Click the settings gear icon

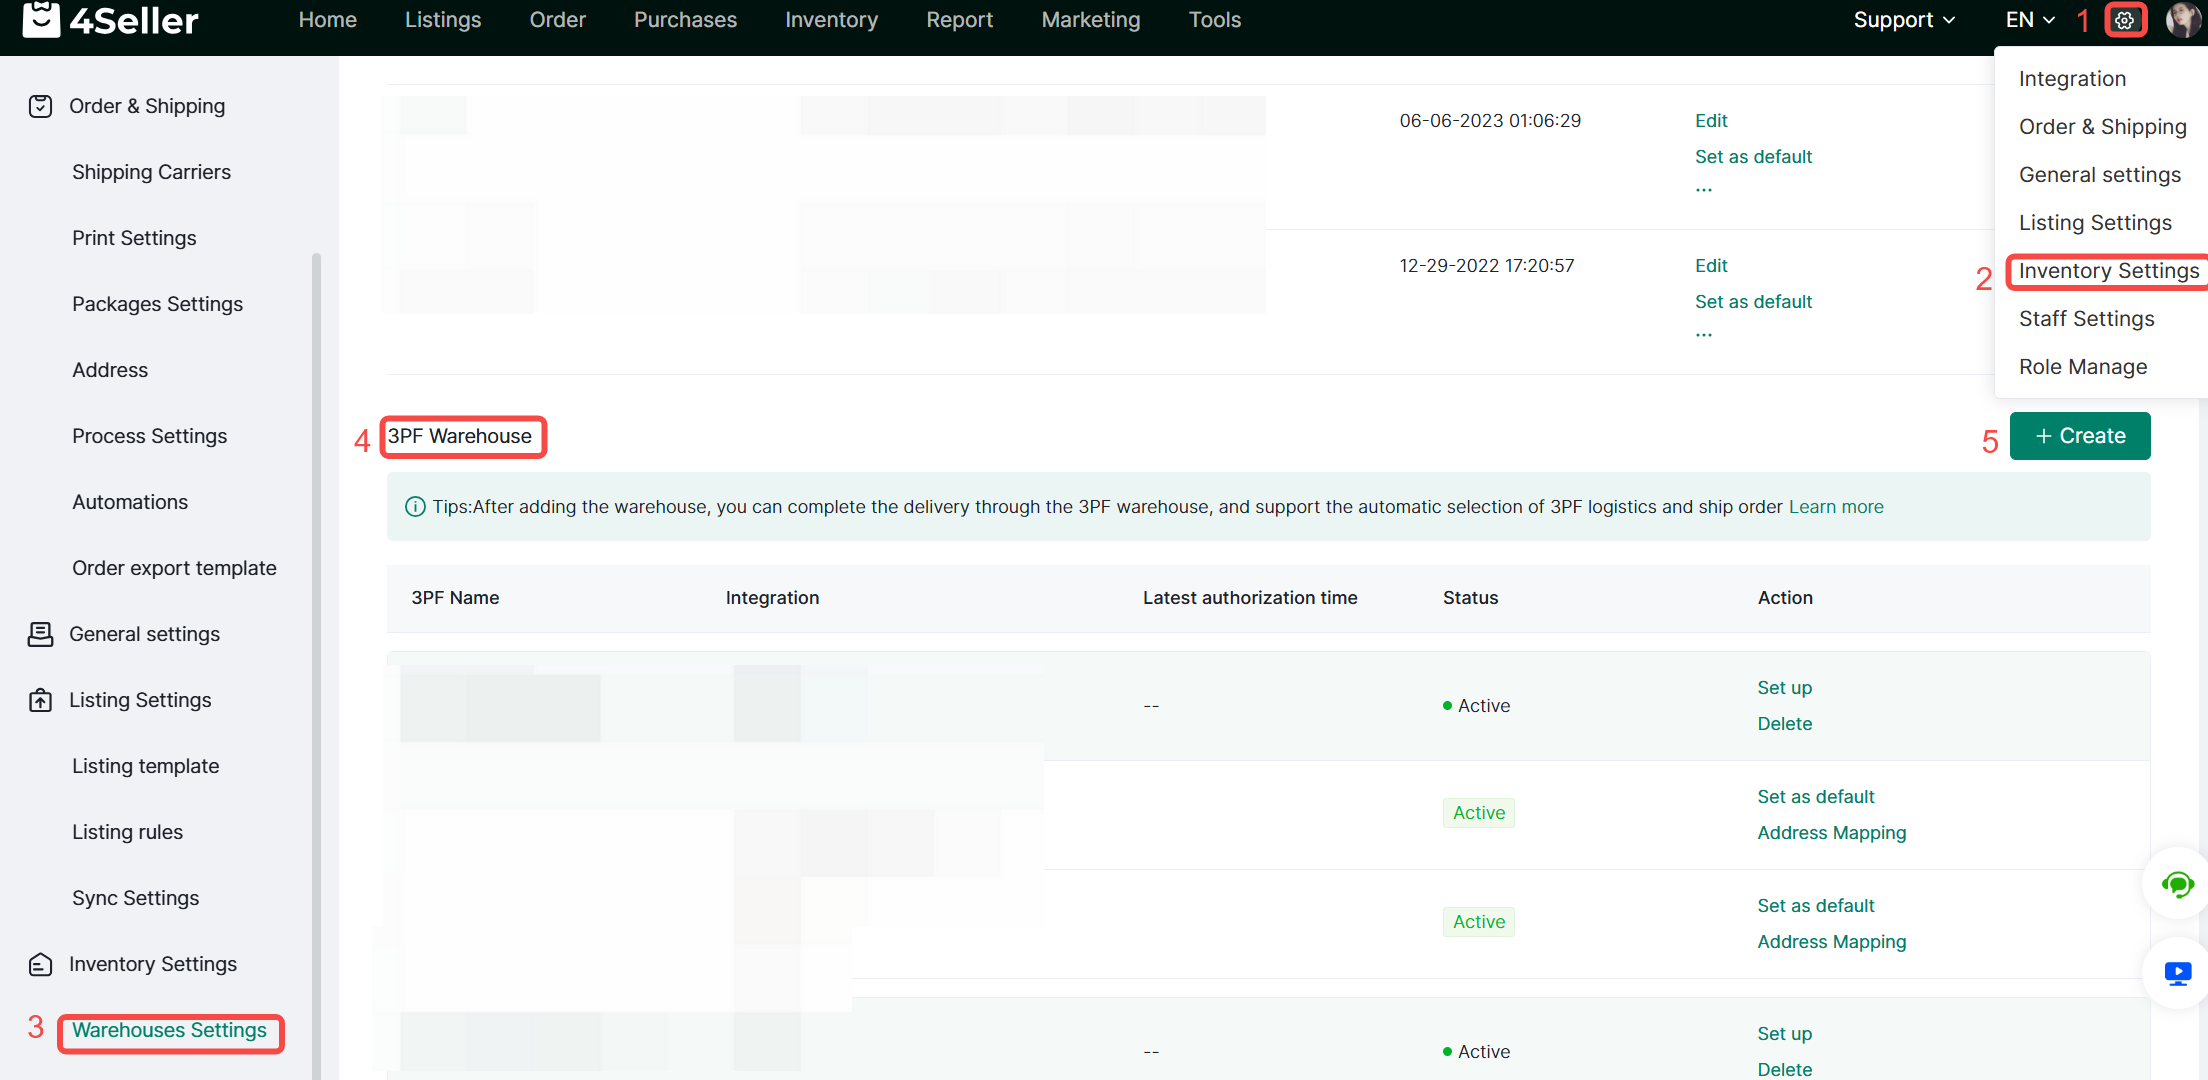pos(2125,20)
